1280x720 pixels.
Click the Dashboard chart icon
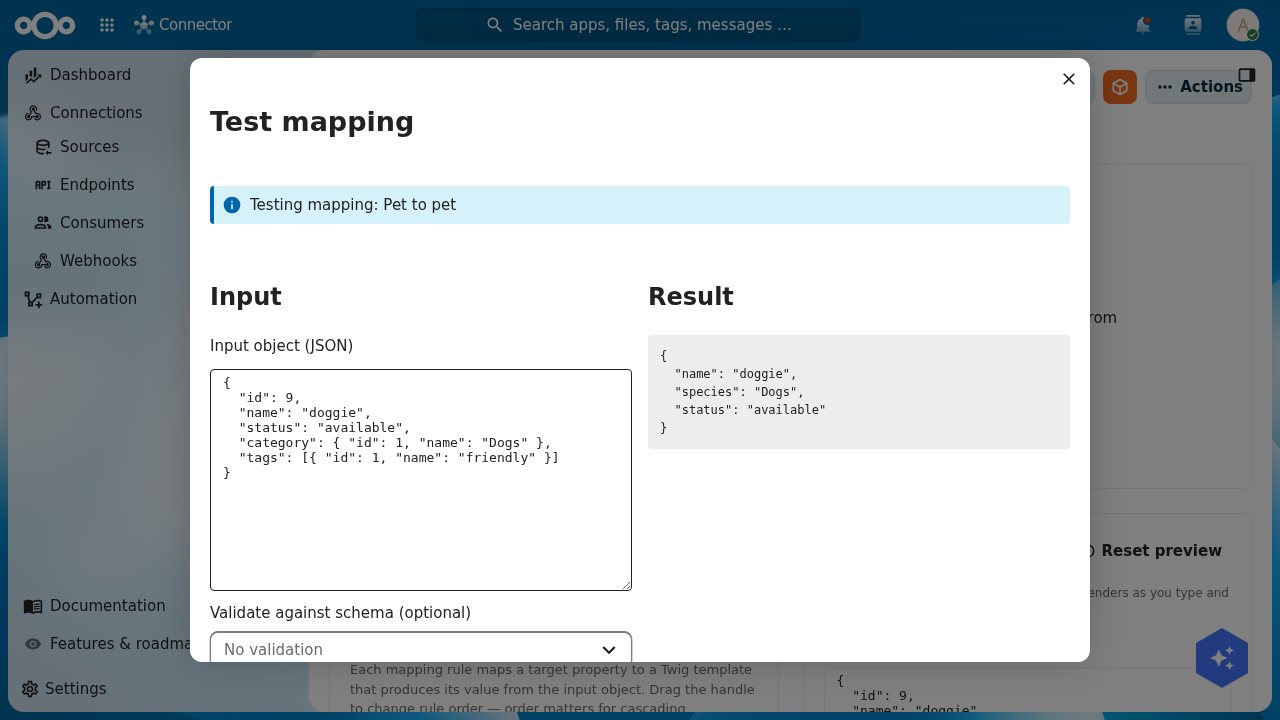click(x=33, y=75)
